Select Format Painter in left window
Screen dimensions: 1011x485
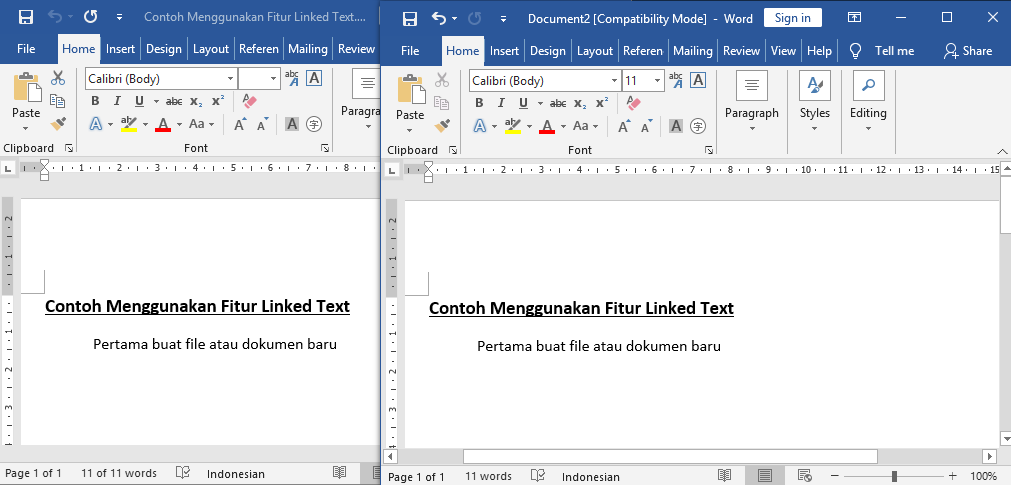tap(58, 123)
